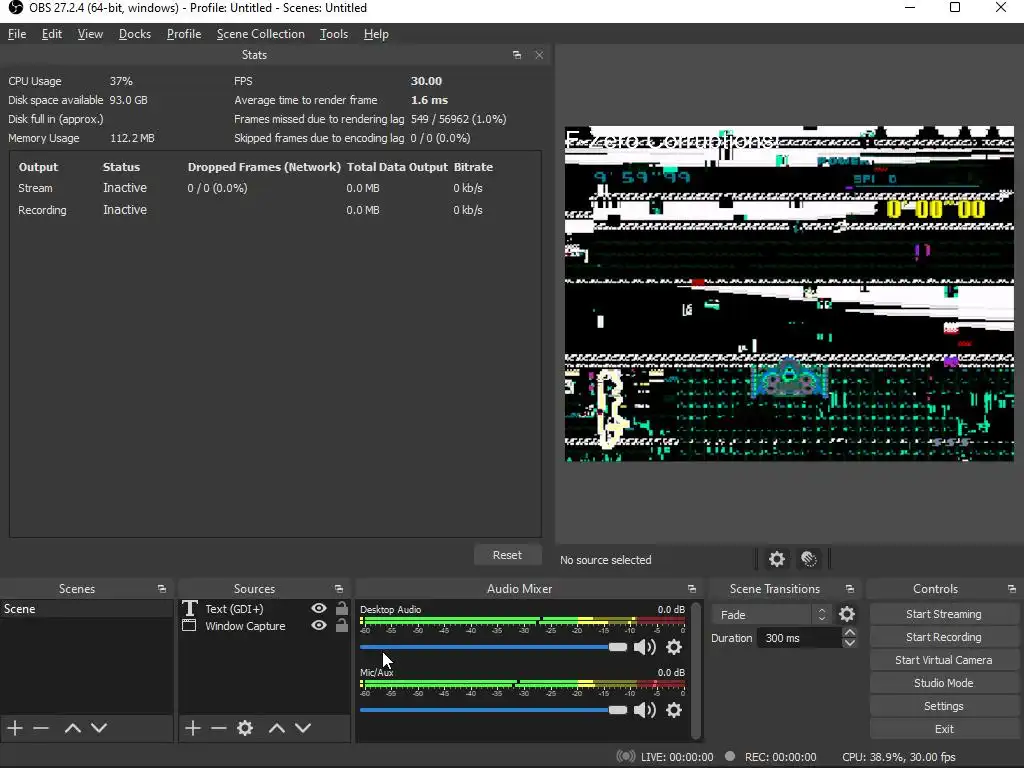Click the Reset stats button
The width and height of the screenshot is (1024, 768).
point(507,554)
